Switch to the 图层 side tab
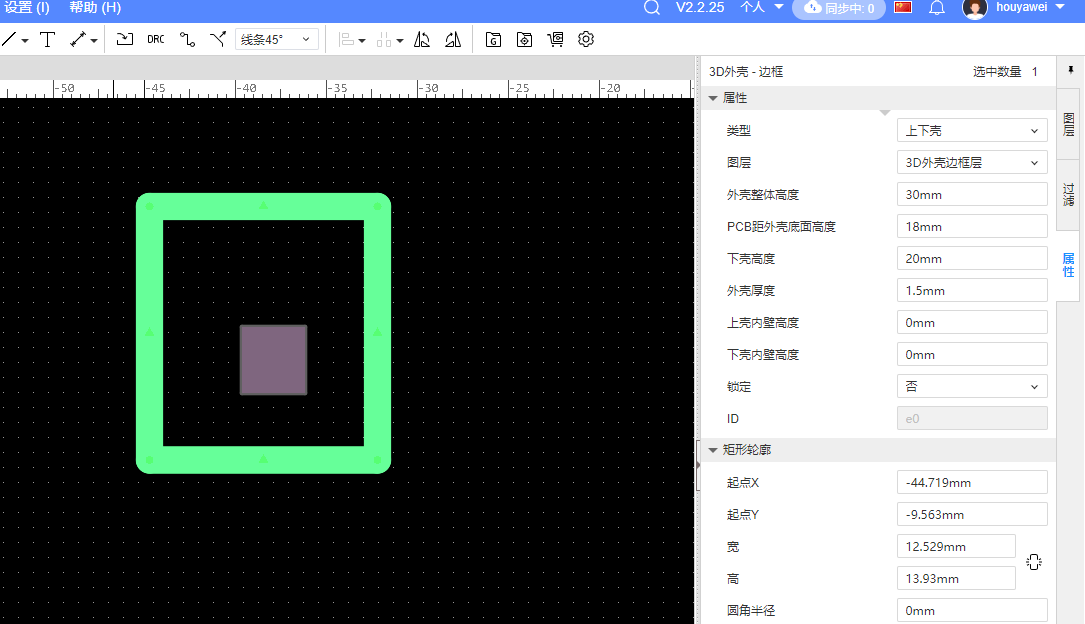Screen dimensions: 1085x624 1068,124
